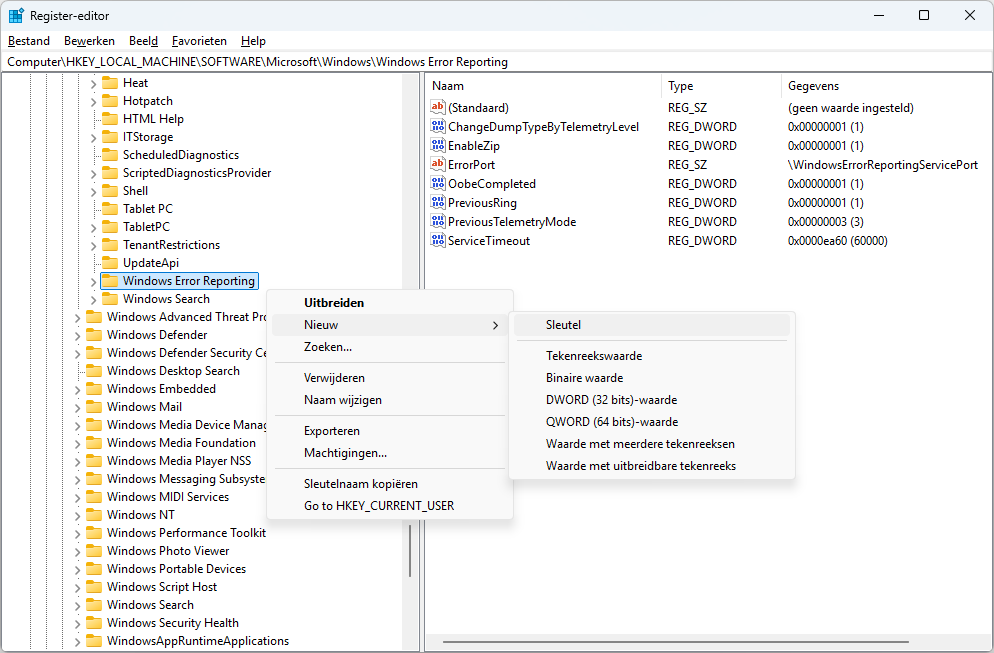Viewport: 994px width, 653px height.
Task: Click the TenantRestrictions folder icon
Action: pos(110,245)
